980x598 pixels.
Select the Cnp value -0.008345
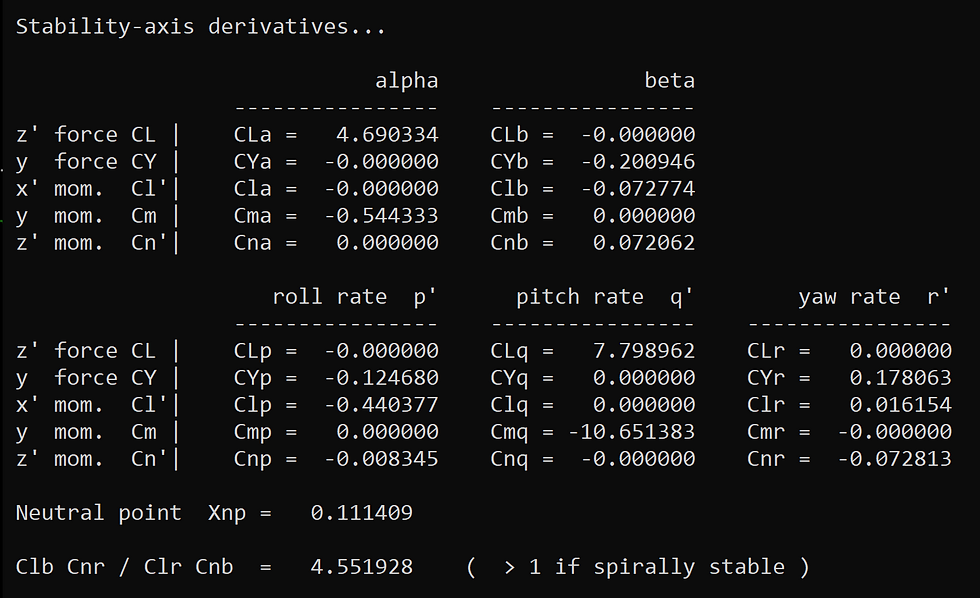click(381, 459)
